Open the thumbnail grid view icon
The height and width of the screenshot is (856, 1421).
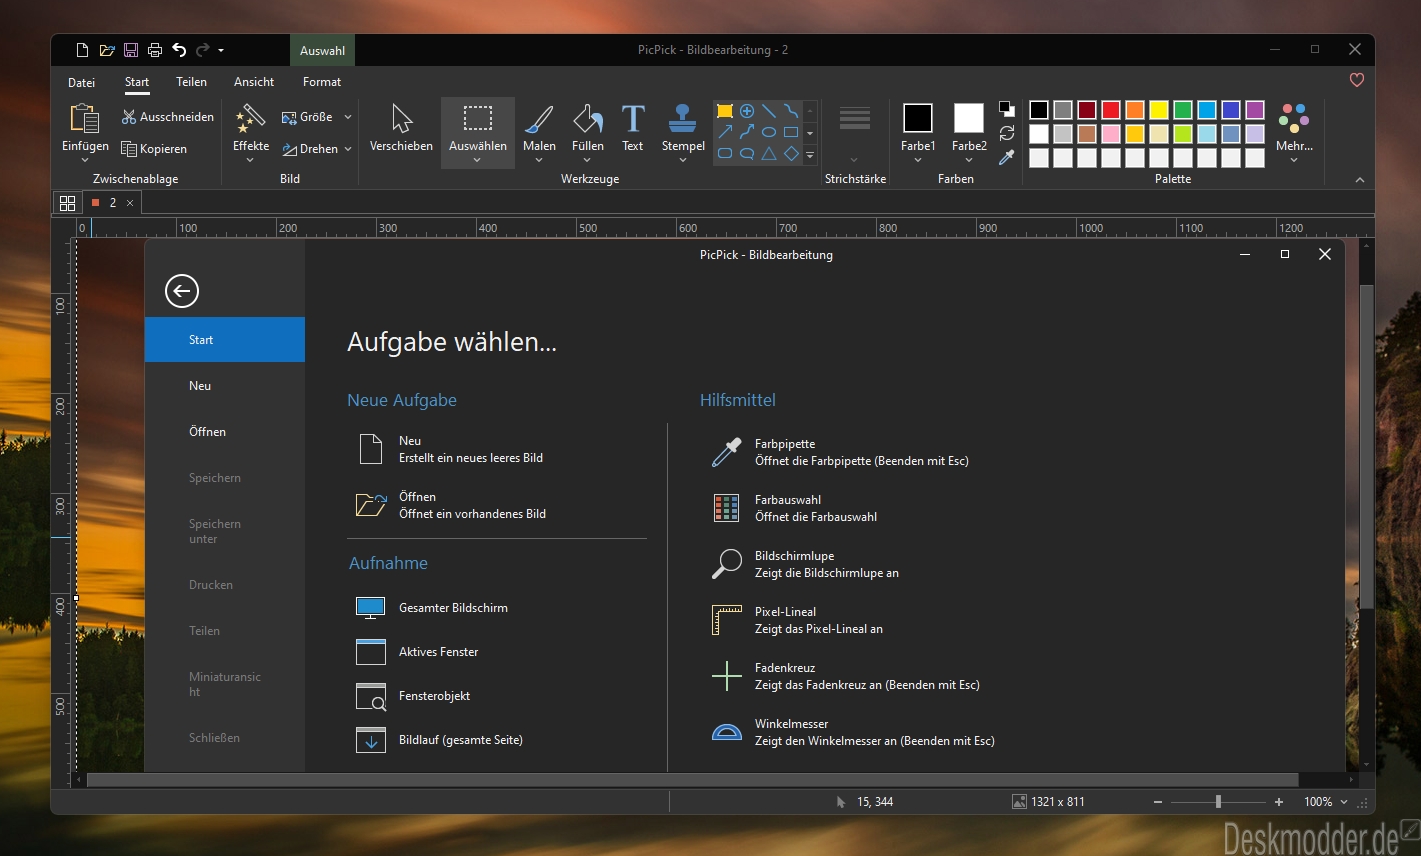(x=67, y=203)
